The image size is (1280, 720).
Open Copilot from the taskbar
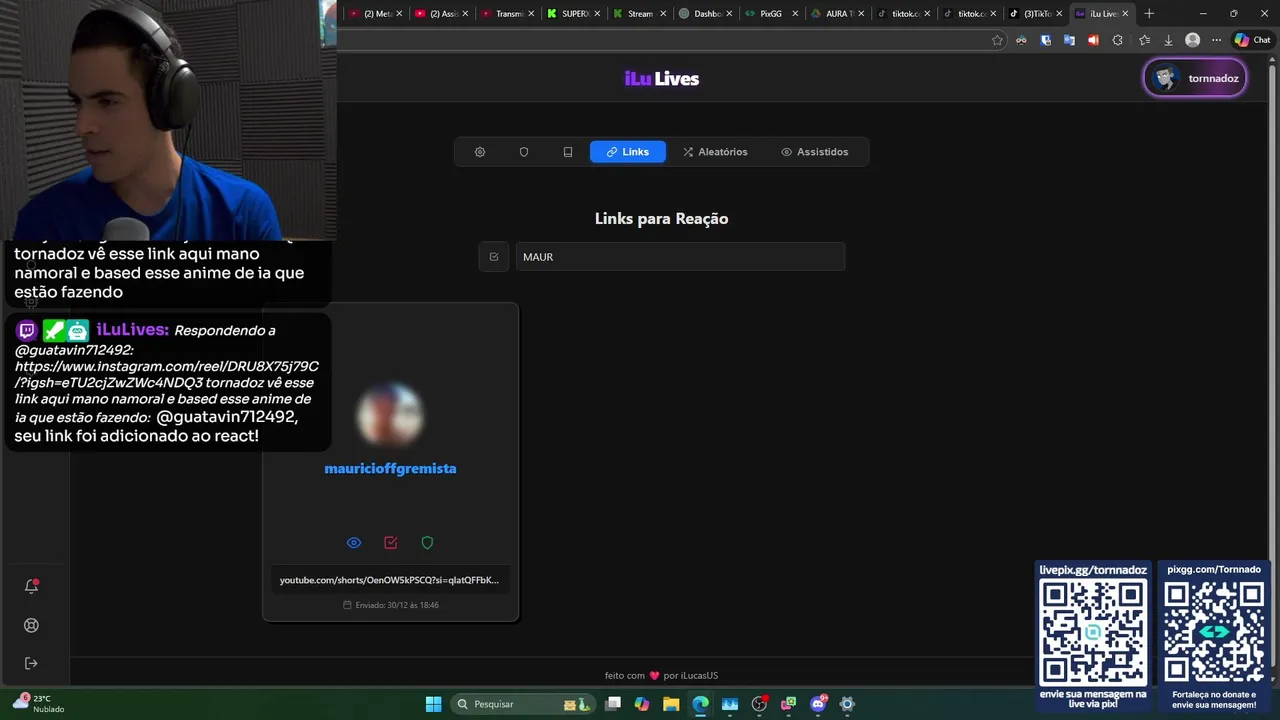click(x=642, y=704)
